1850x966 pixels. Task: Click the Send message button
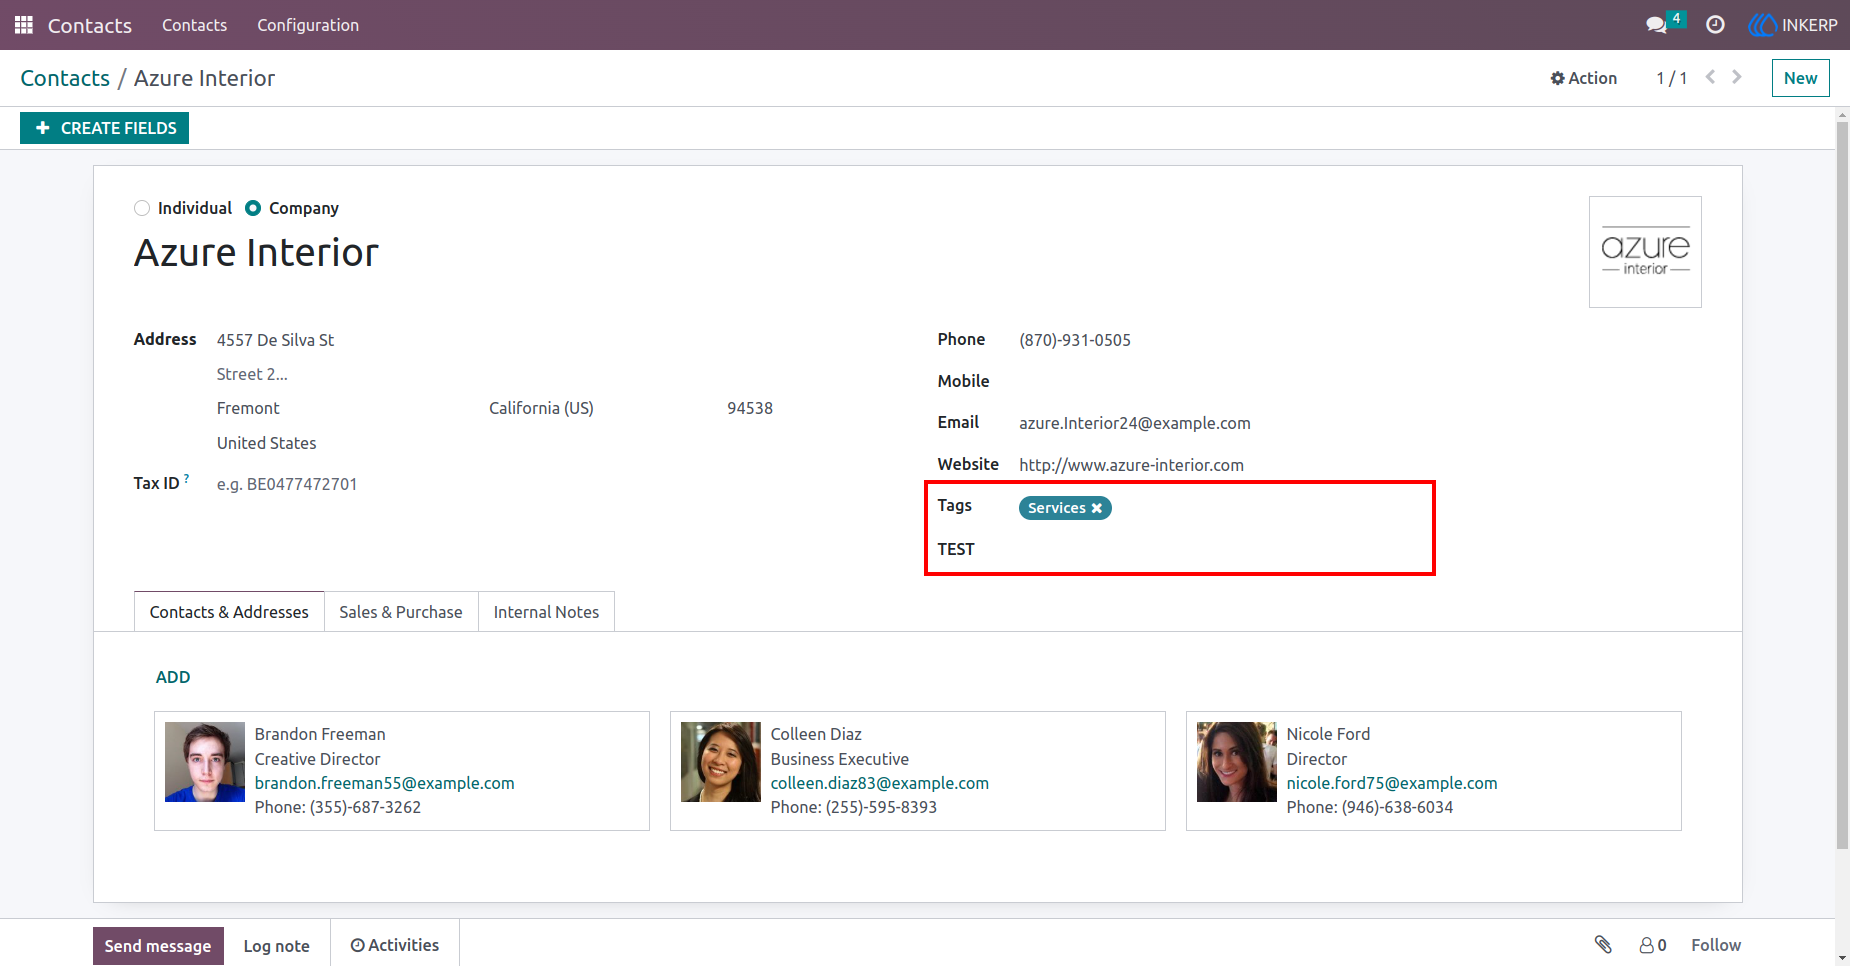158,946
